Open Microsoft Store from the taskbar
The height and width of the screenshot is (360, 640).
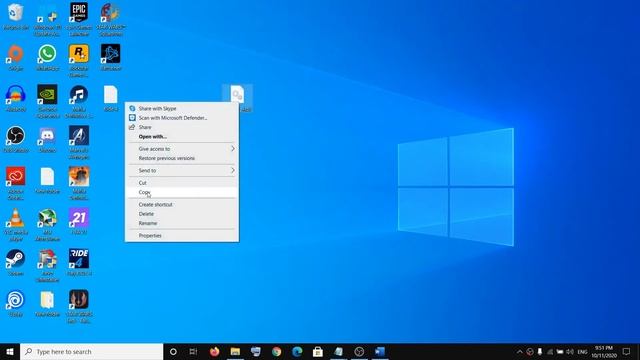coord(318,351)
